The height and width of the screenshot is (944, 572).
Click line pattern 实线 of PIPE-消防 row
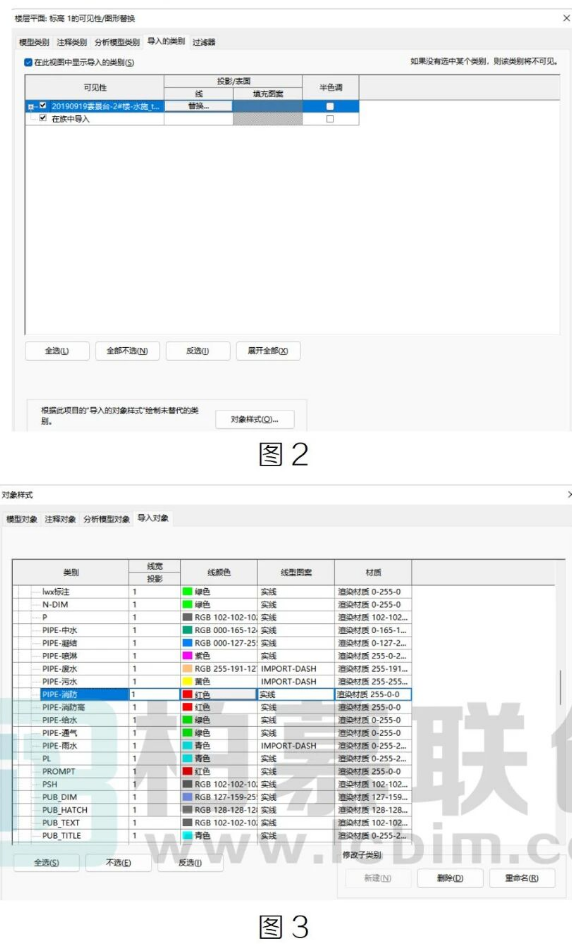coord(296,694)
